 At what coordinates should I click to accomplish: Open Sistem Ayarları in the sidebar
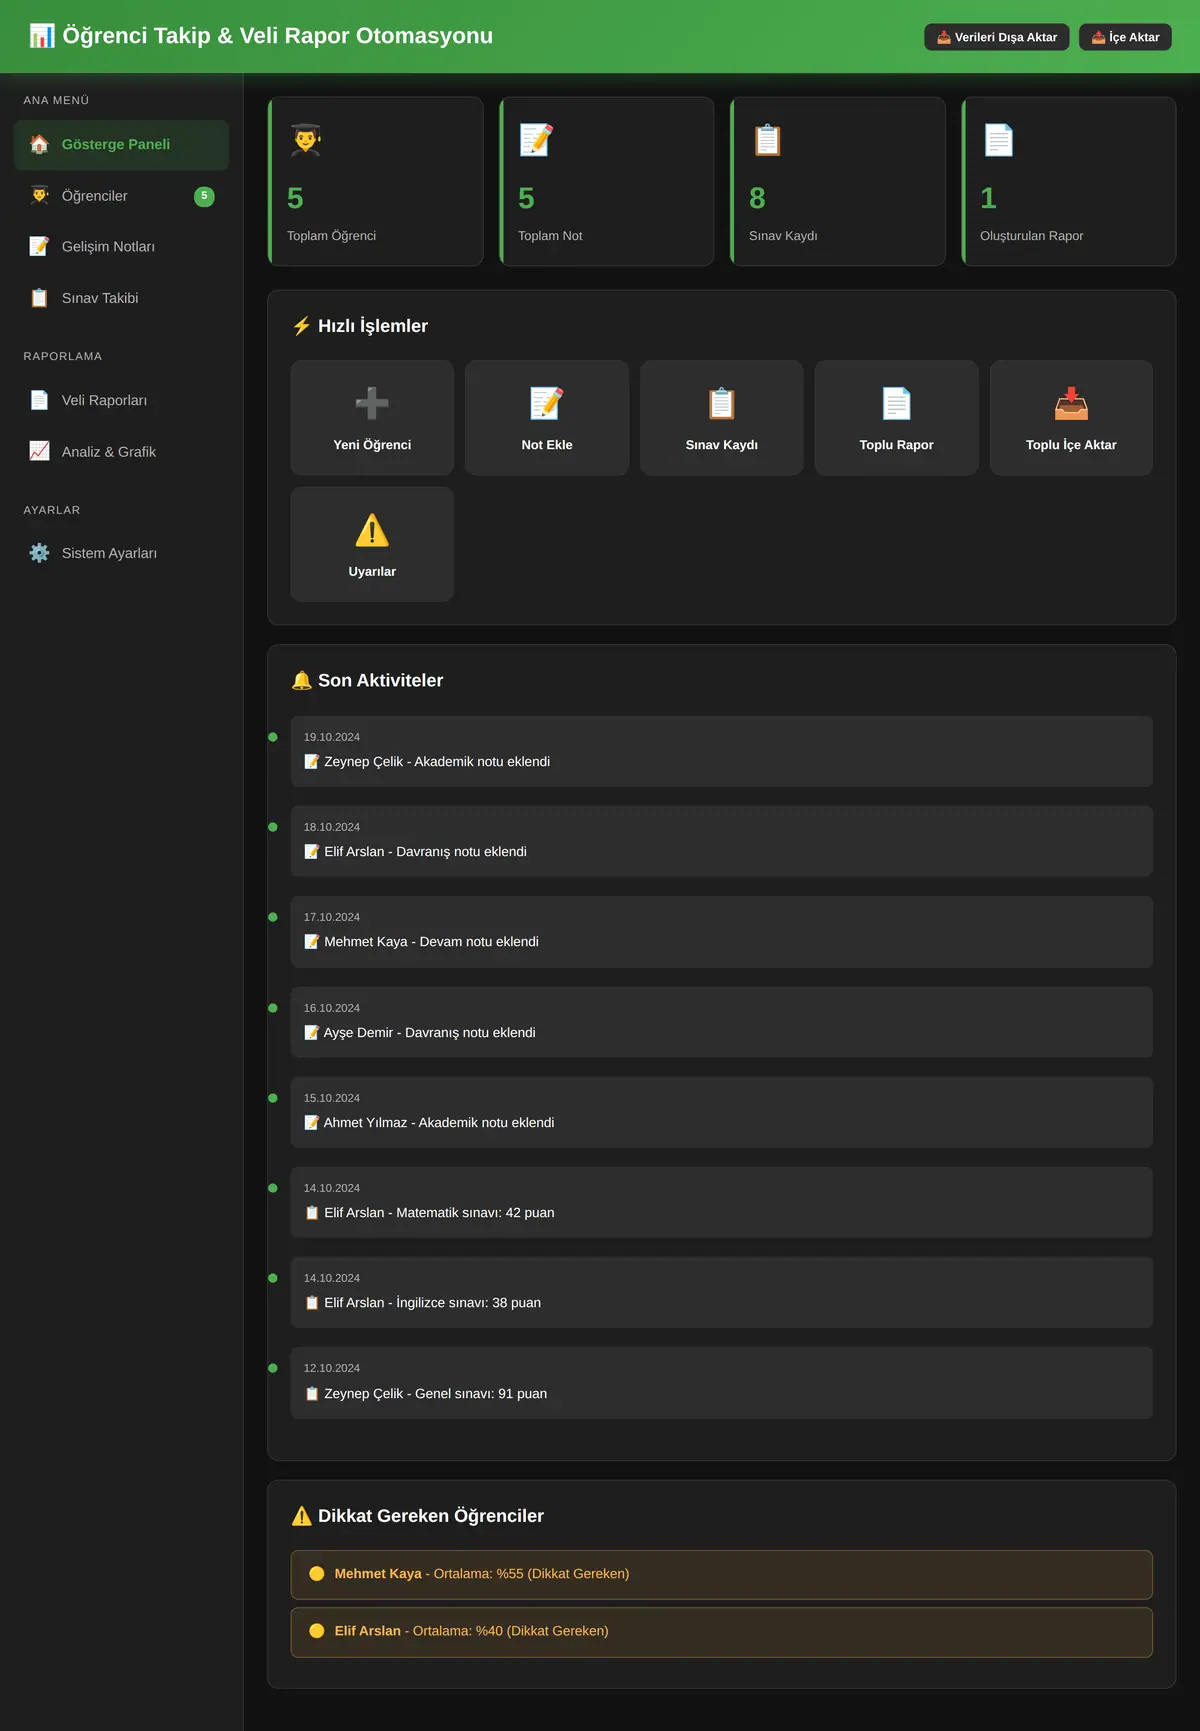[121, 553]
